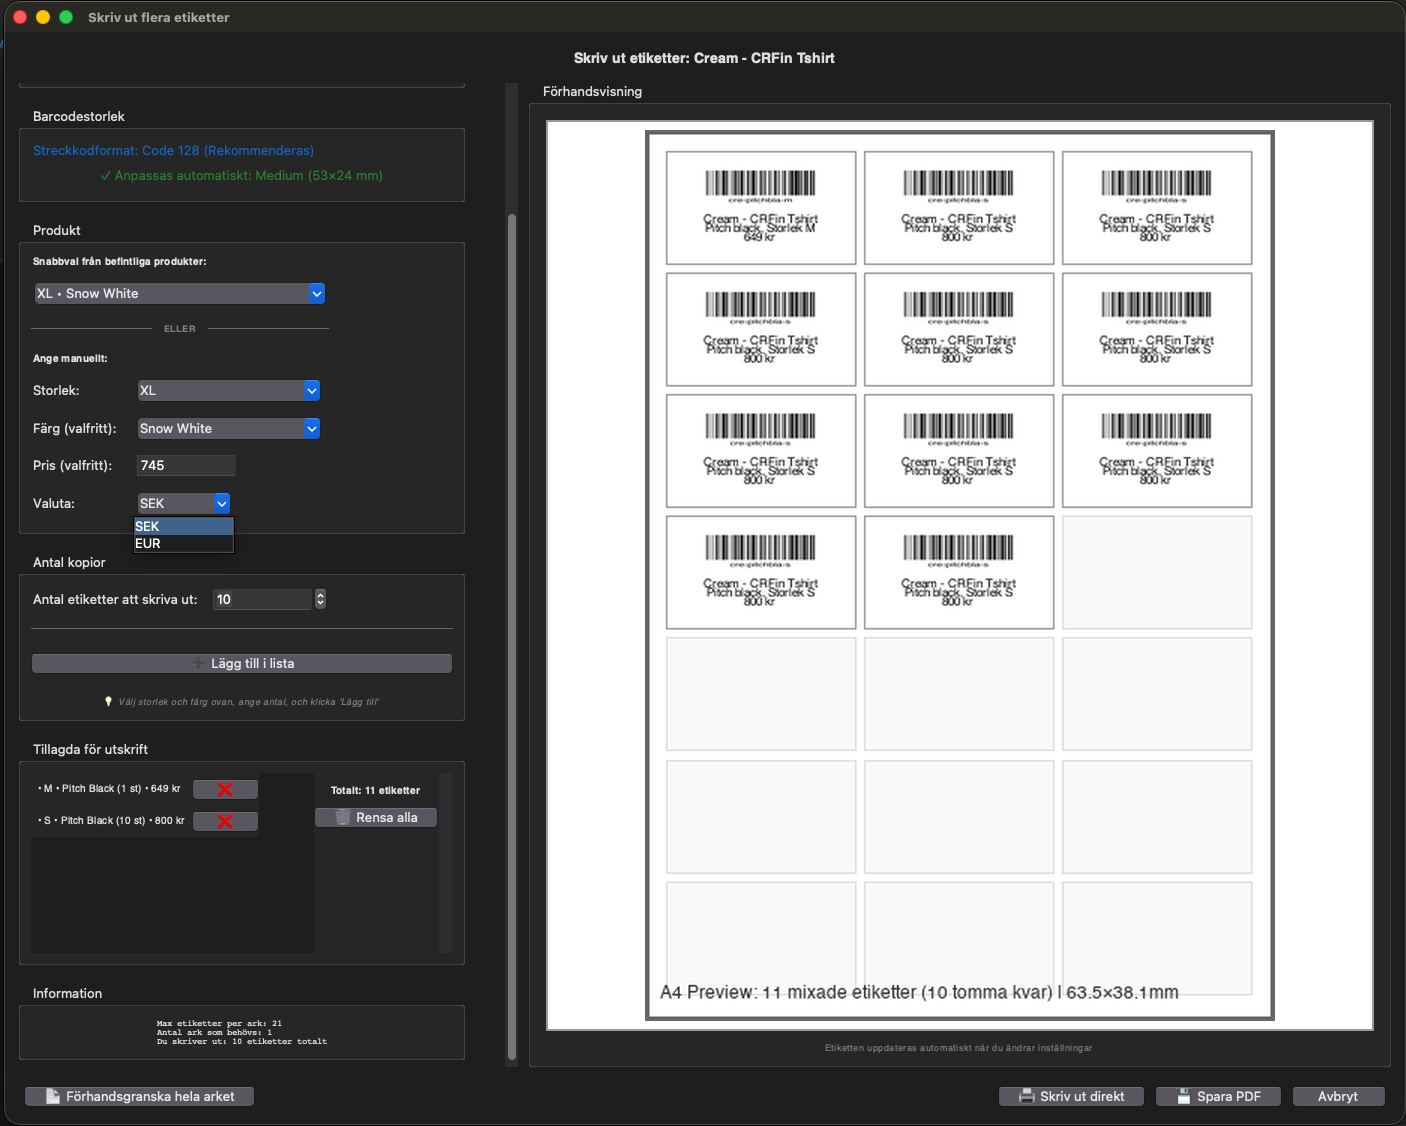Select SEK from the currency list
The height and width of the screenshot is (1126, 1406).
point(184,526)
